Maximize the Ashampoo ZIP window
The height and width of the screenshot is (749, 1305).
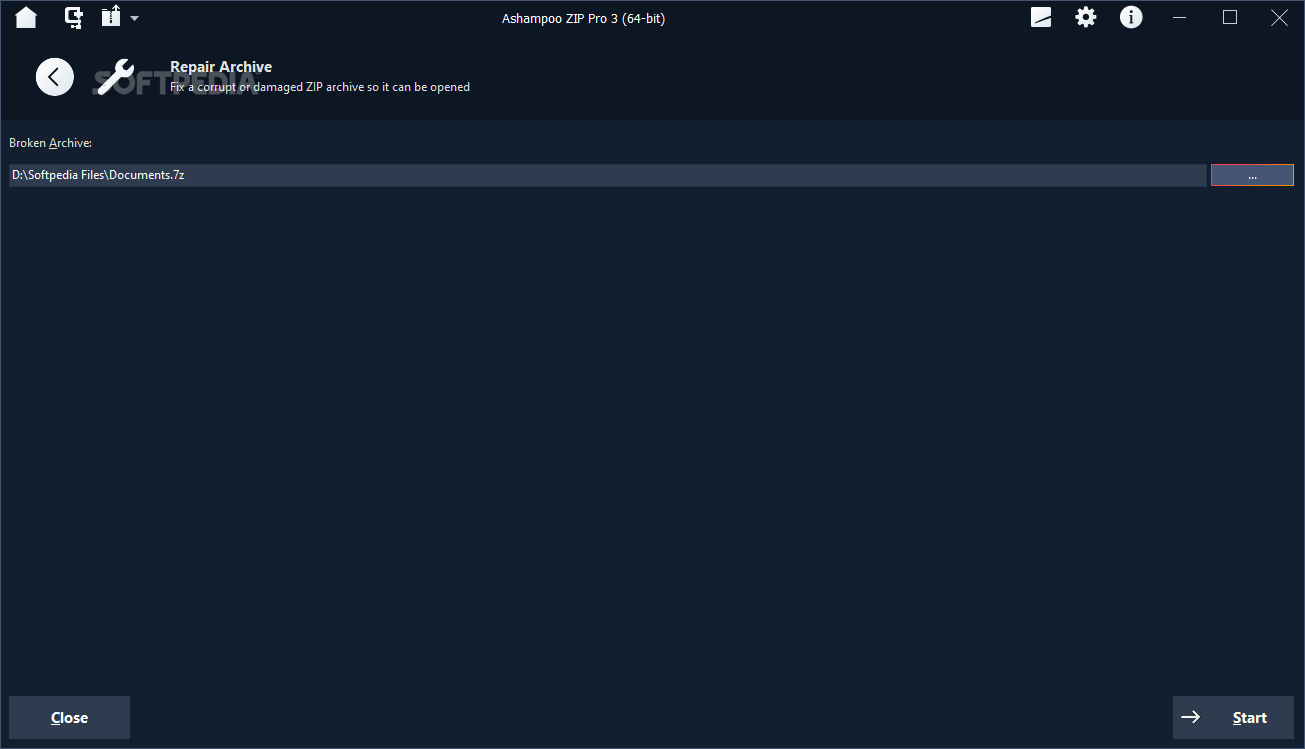[x=1230, y=17]
